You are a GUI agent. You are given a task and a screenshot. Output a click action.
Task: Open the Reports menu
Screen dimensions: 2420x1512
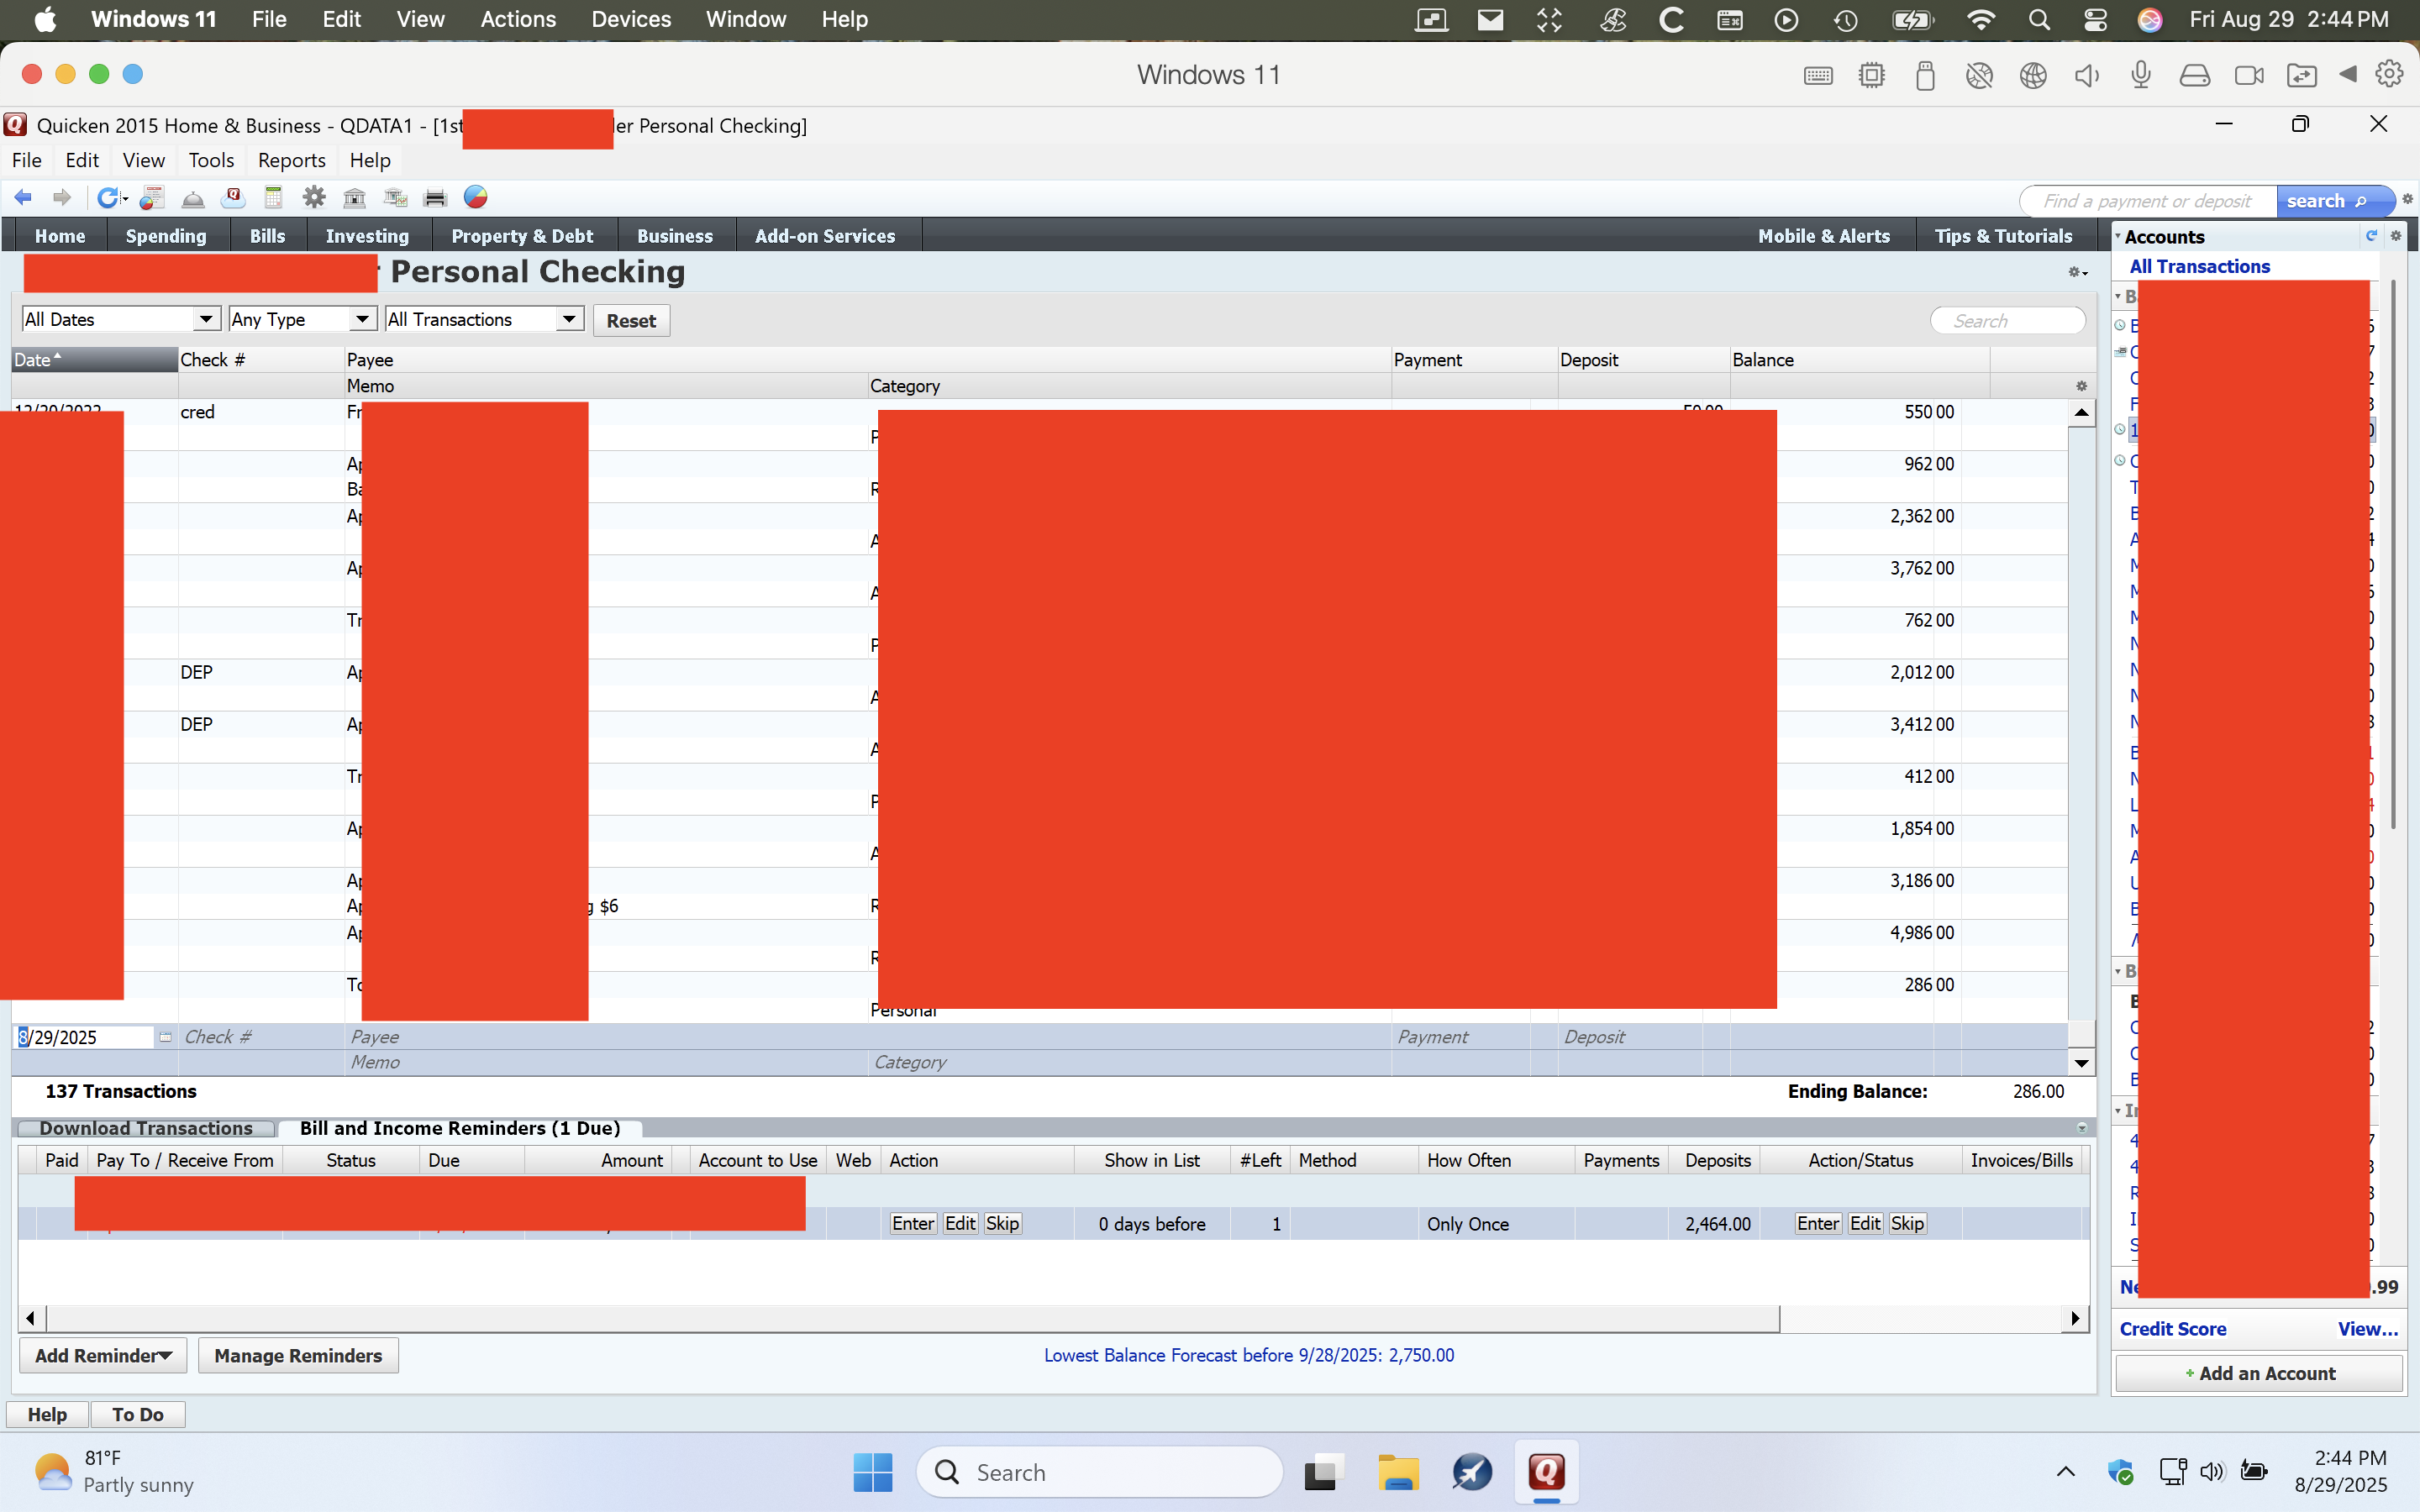[291, 160]
